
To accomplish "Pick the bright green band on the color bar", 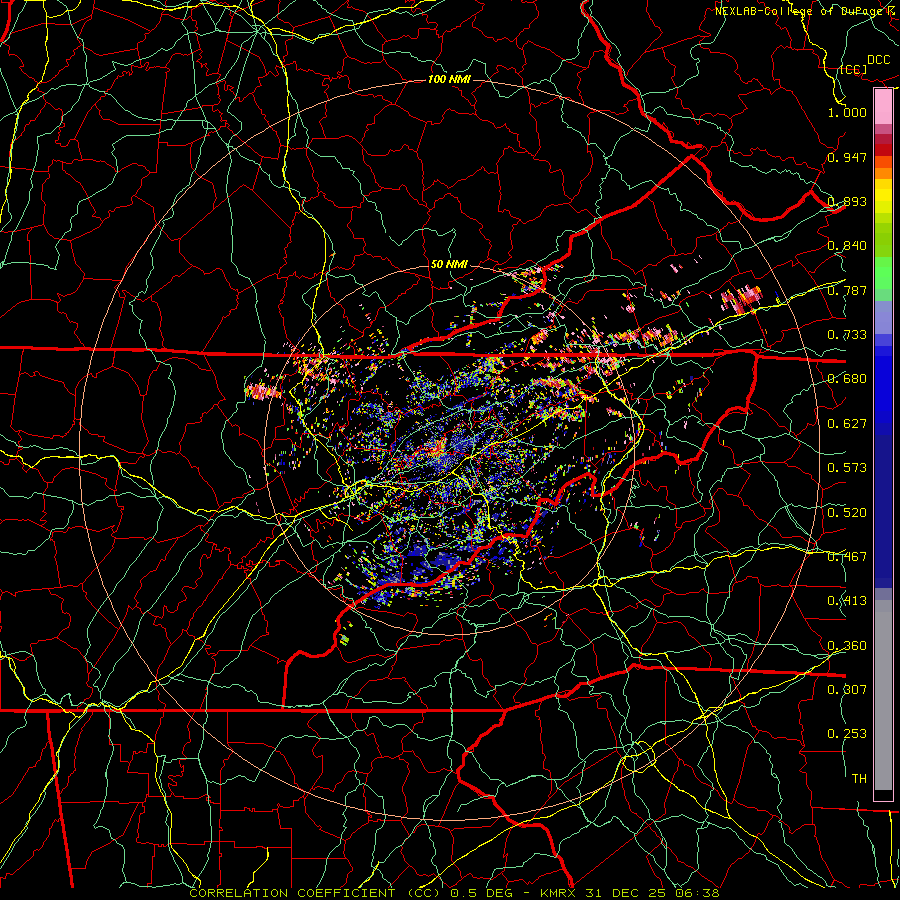I will (x=883, y=274).
